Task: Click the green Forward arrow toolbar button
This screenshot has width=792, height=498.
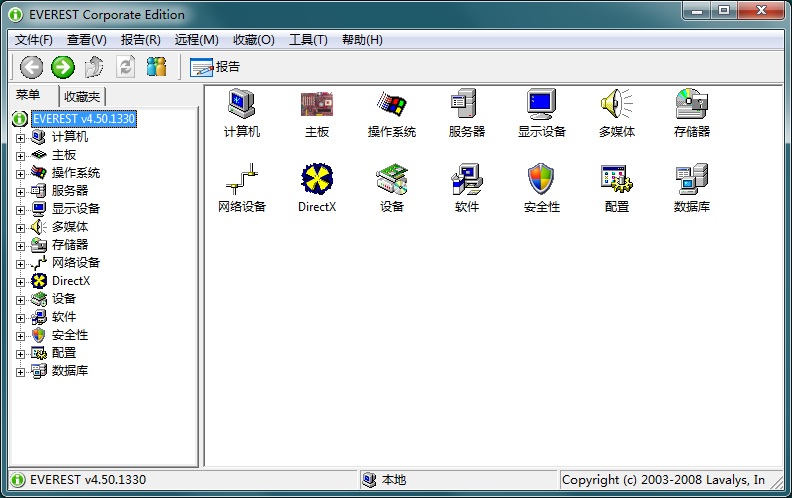Action: pos(63,67)
